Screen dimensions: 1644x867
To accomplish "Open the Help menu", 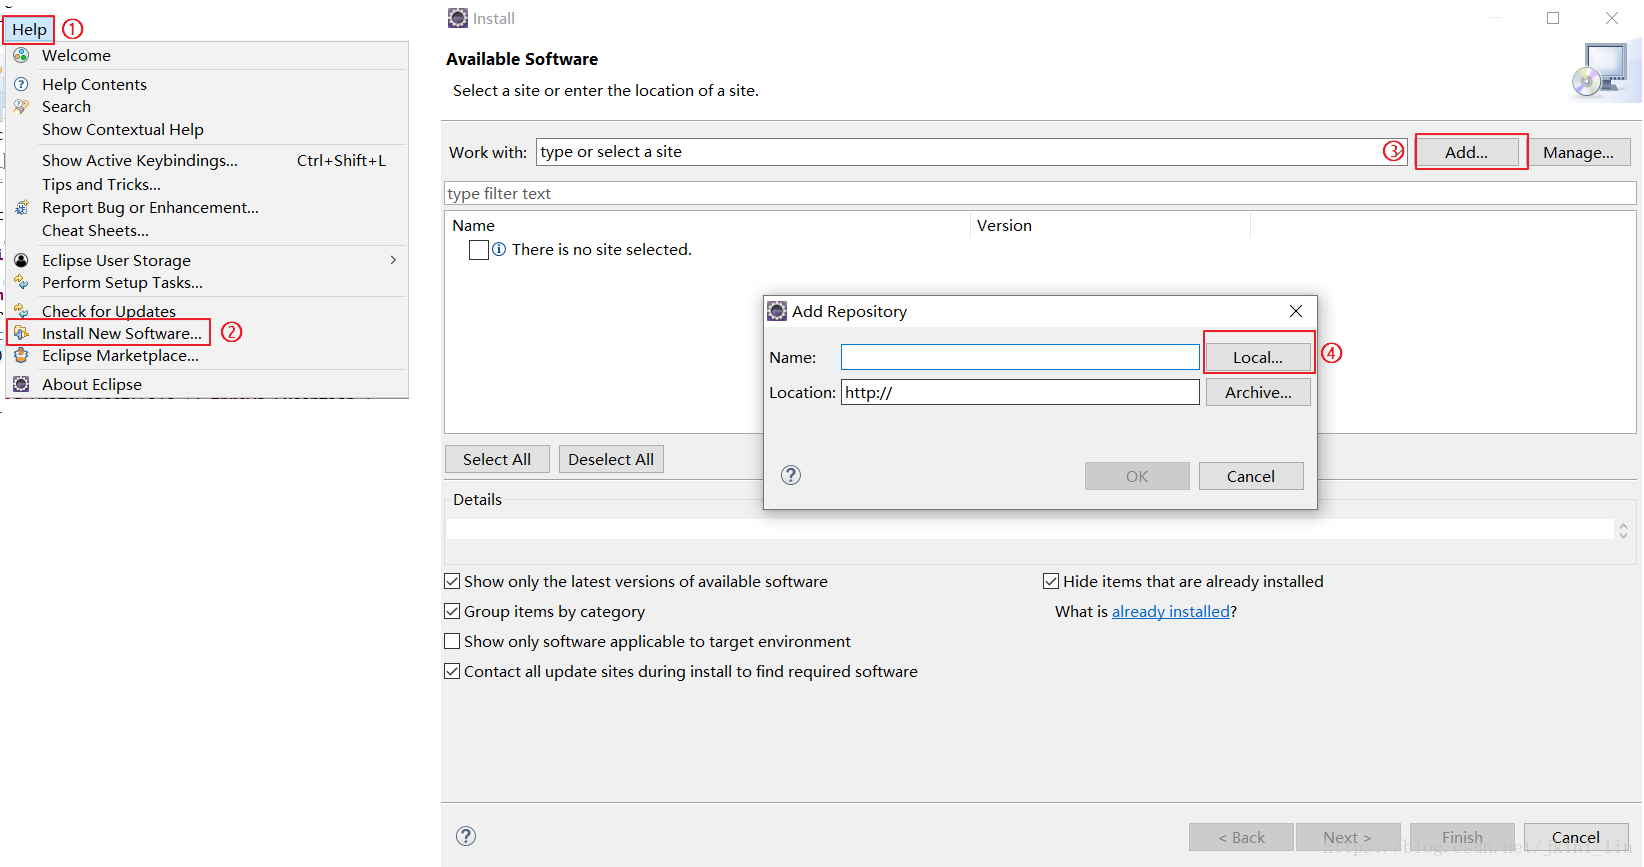I will point(29,30).
